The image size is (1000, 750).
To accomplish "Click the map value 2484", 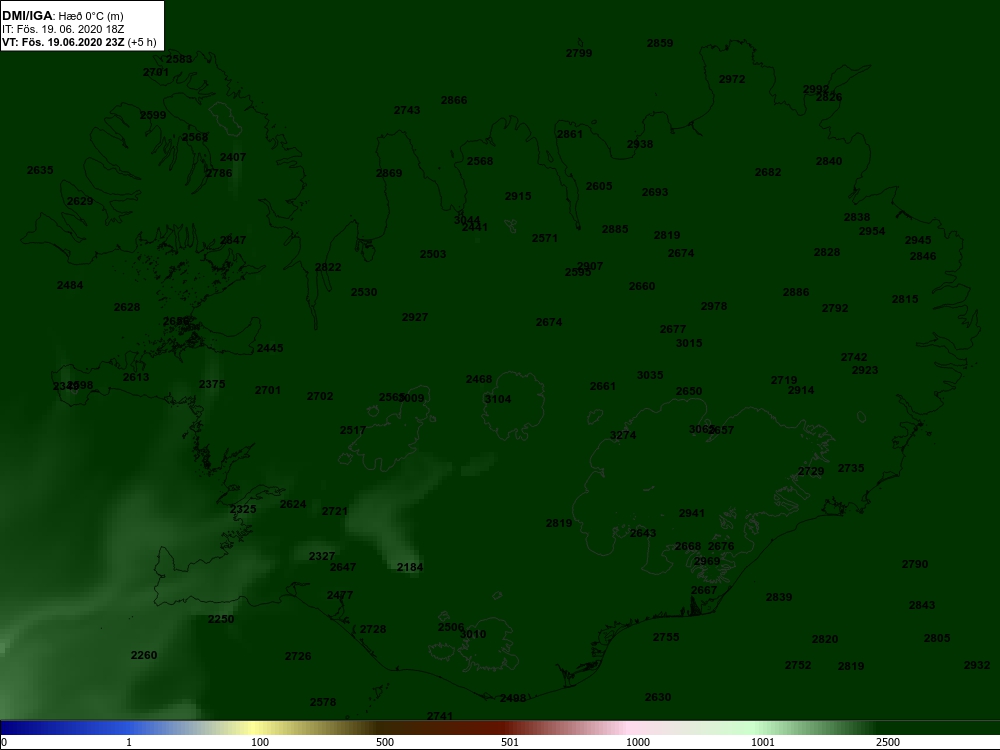I will pos(70,285).
